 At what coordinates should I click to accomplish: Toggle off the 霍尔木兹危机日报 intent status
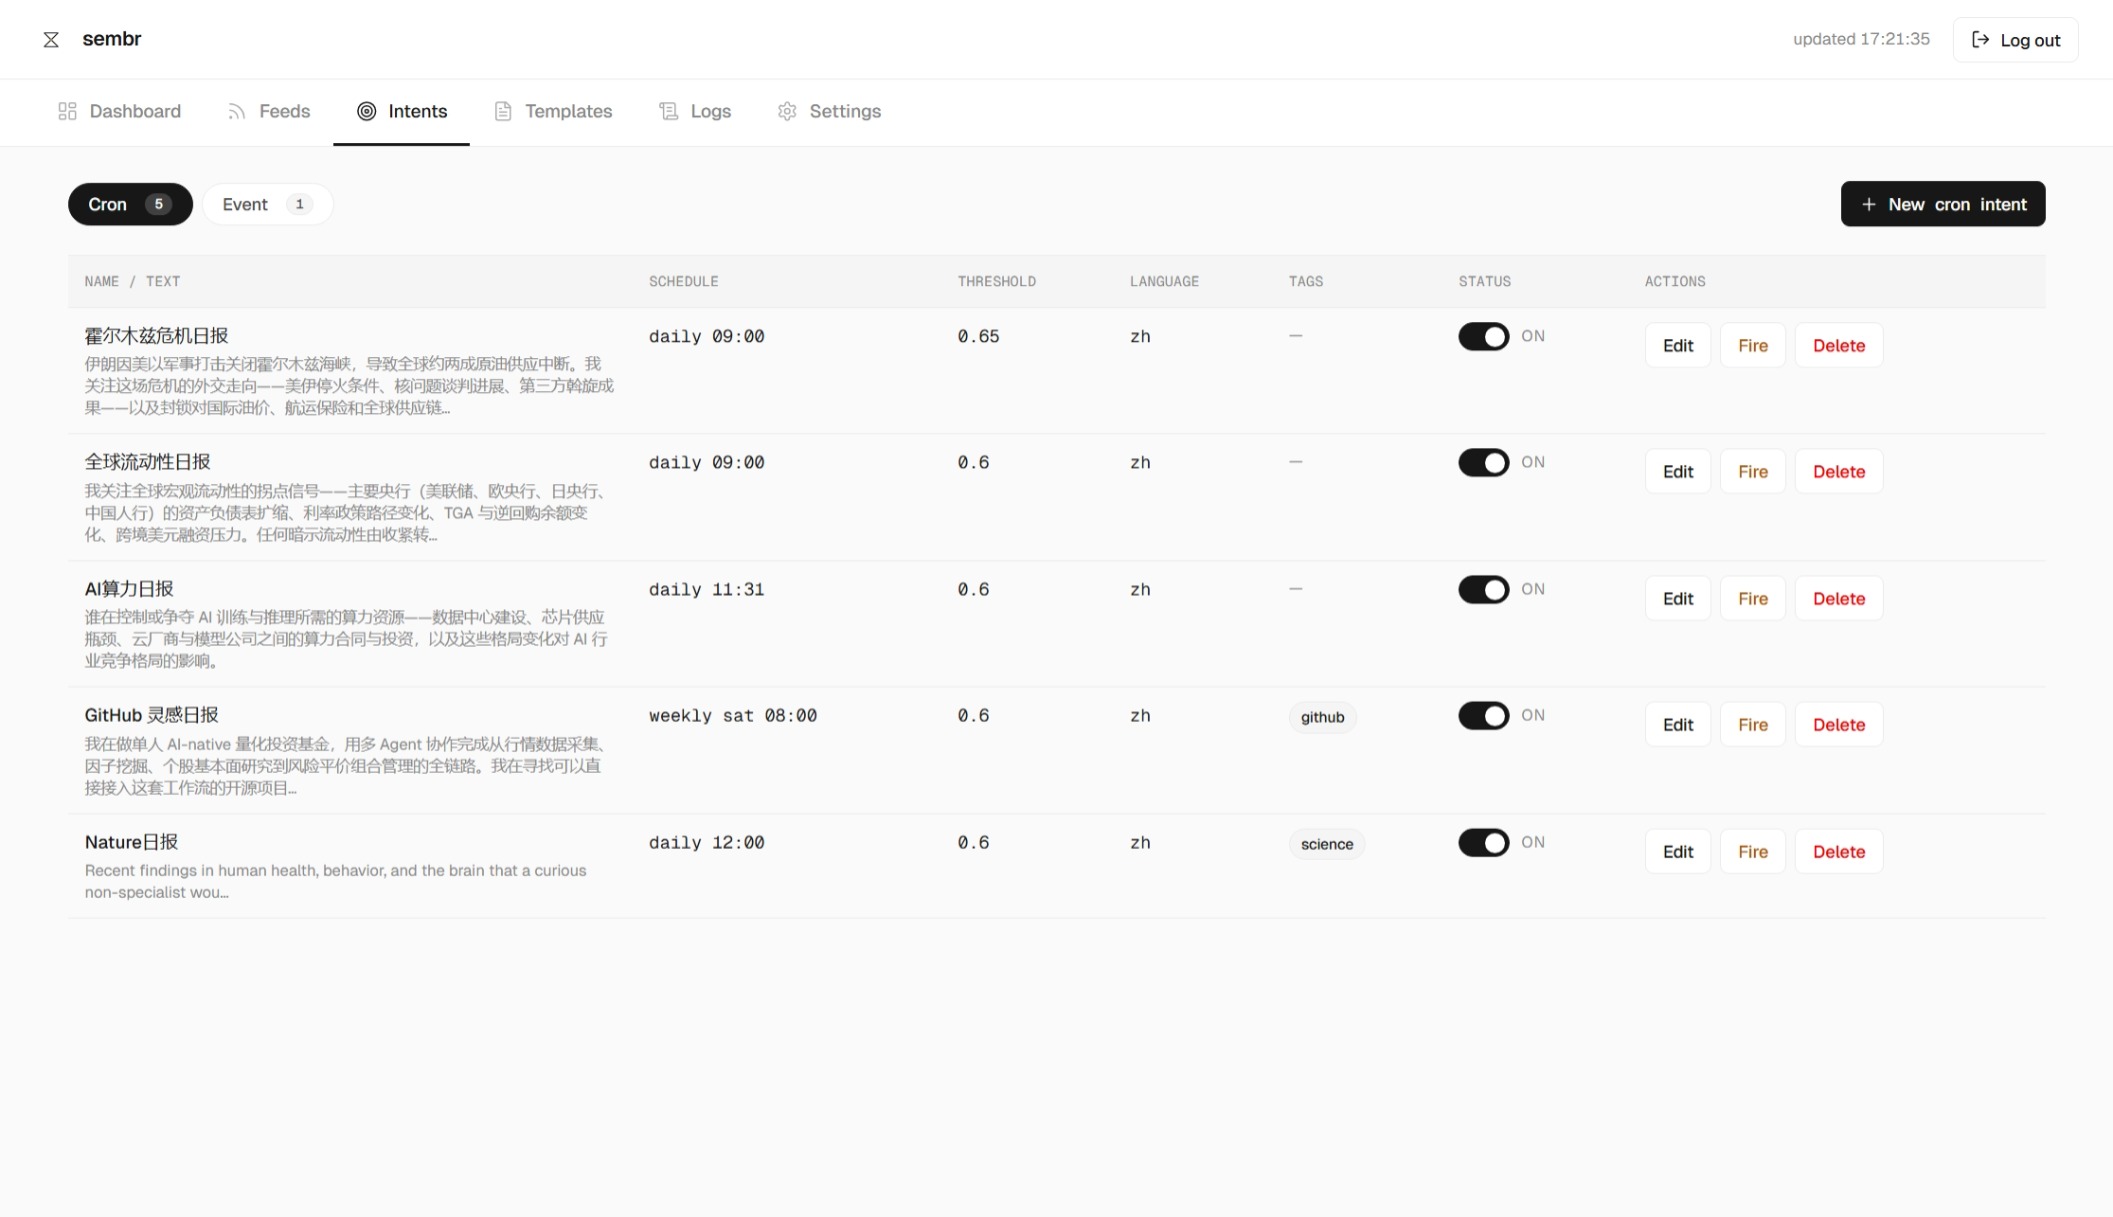tap(1484, 336)
